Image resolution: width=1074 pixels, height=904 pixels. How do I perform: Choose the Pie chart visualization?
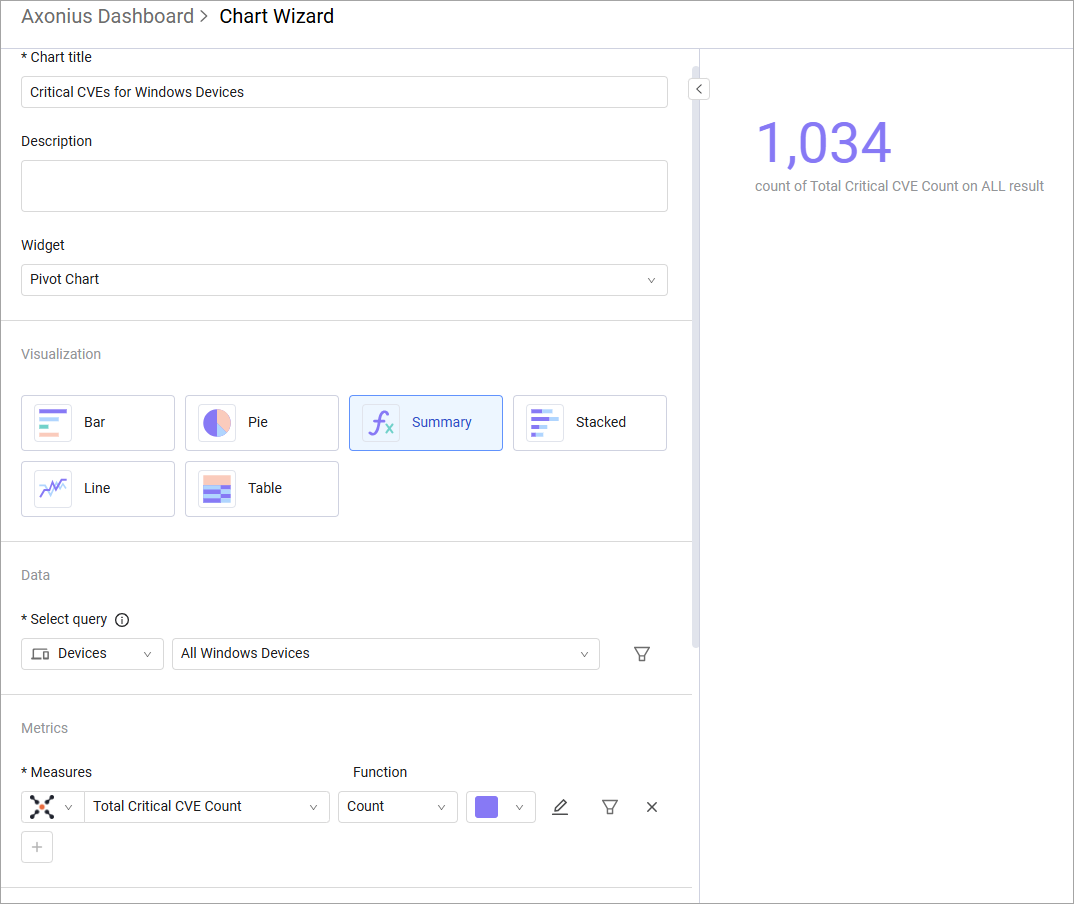[x=262, y=423]
